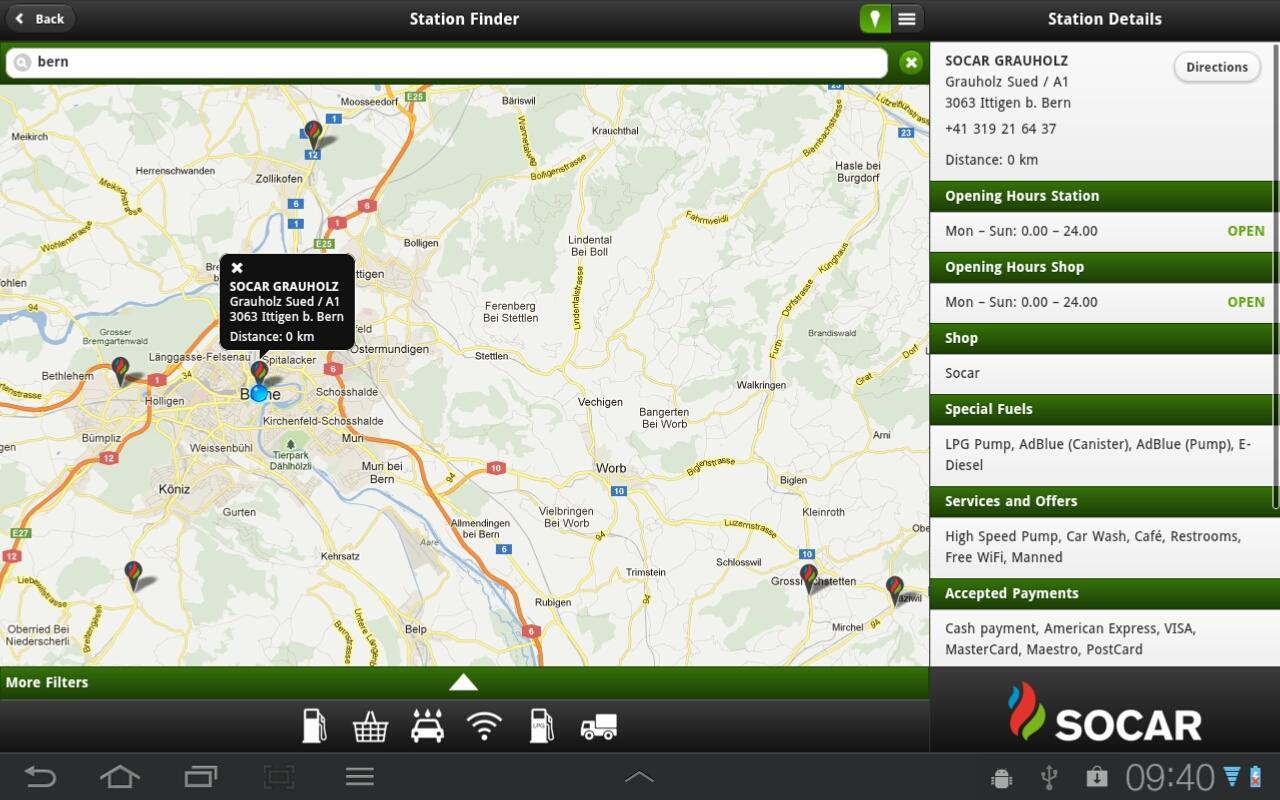Viewport: 1280px width, 800px height.
Task: Tap the screenshot capture icon in navigation bar
Action: [x=279, y=777]
